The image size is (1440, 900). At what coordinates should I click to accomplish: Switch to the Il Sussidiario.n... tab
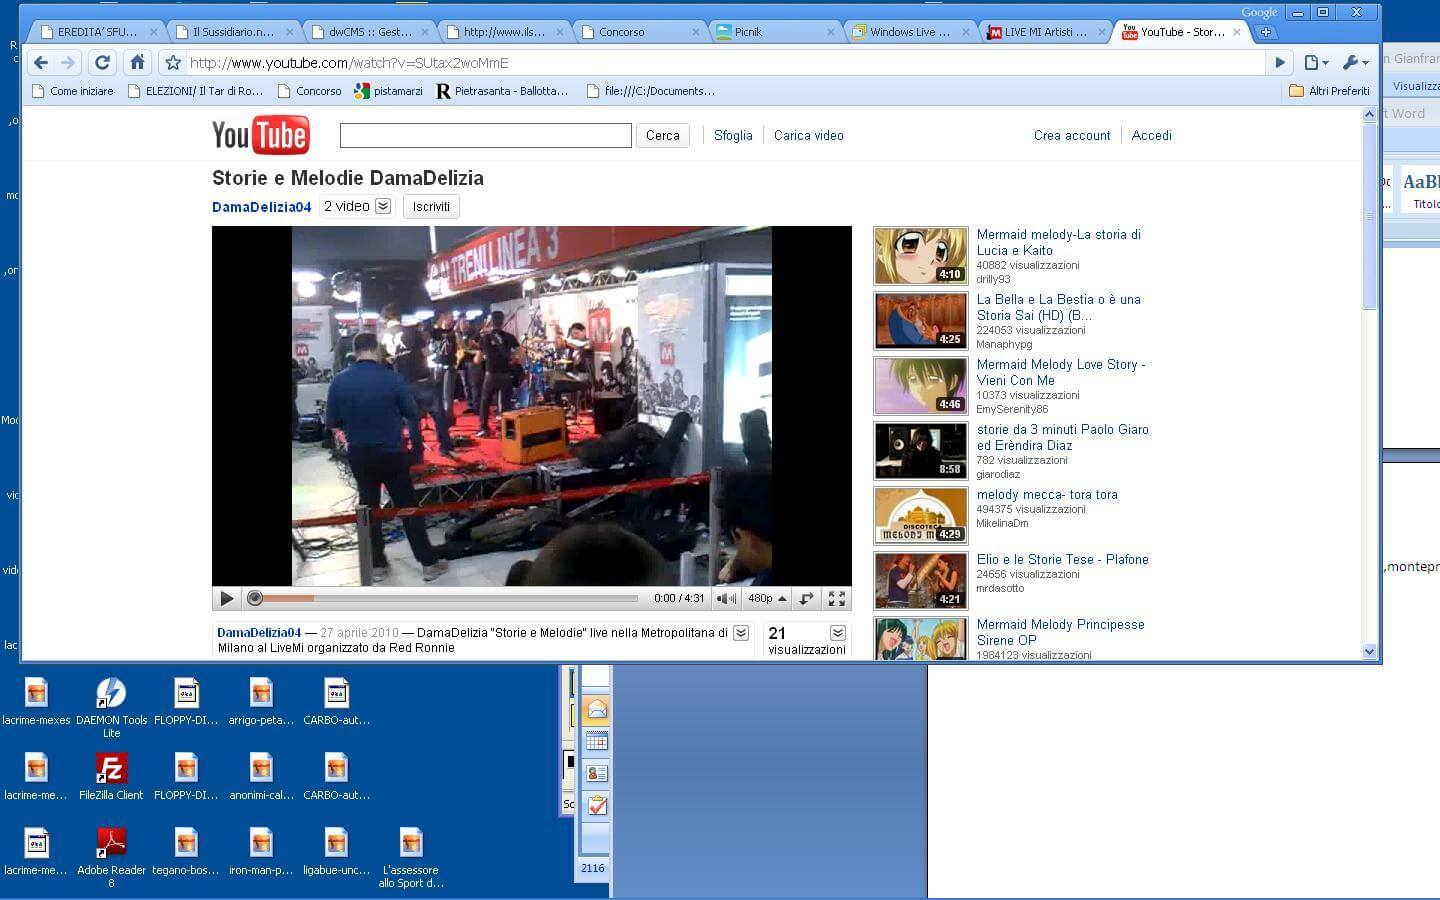232,32
